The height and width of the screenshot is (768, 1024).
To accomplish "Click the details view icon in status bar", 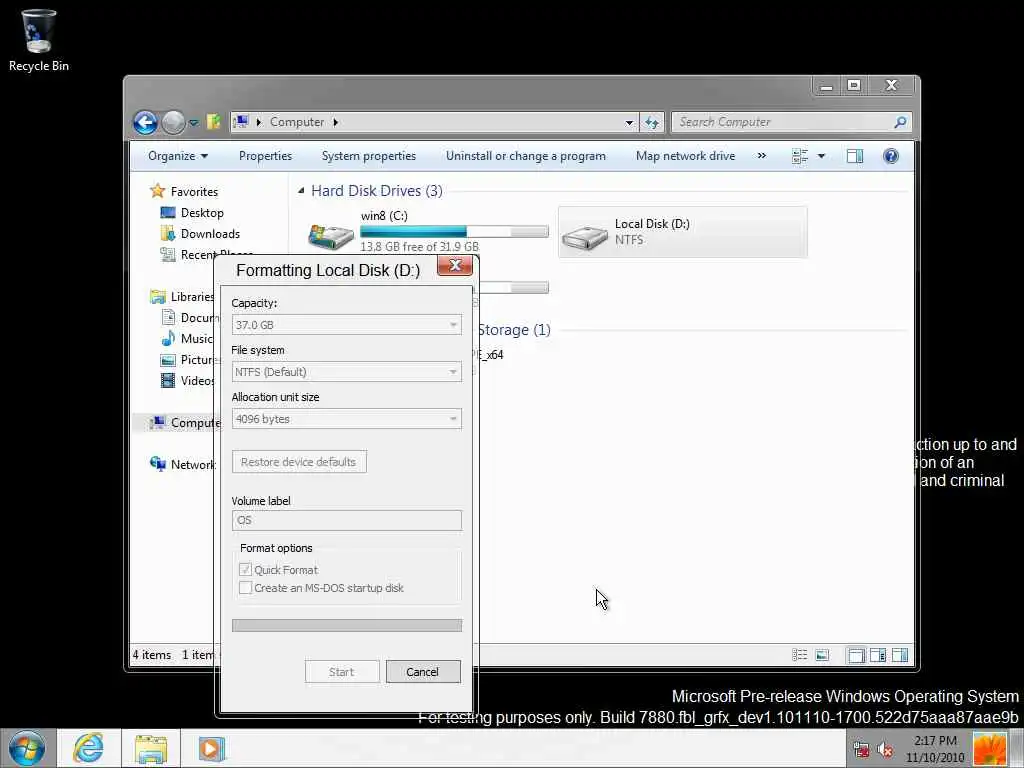I will click(x=799, y=655).
